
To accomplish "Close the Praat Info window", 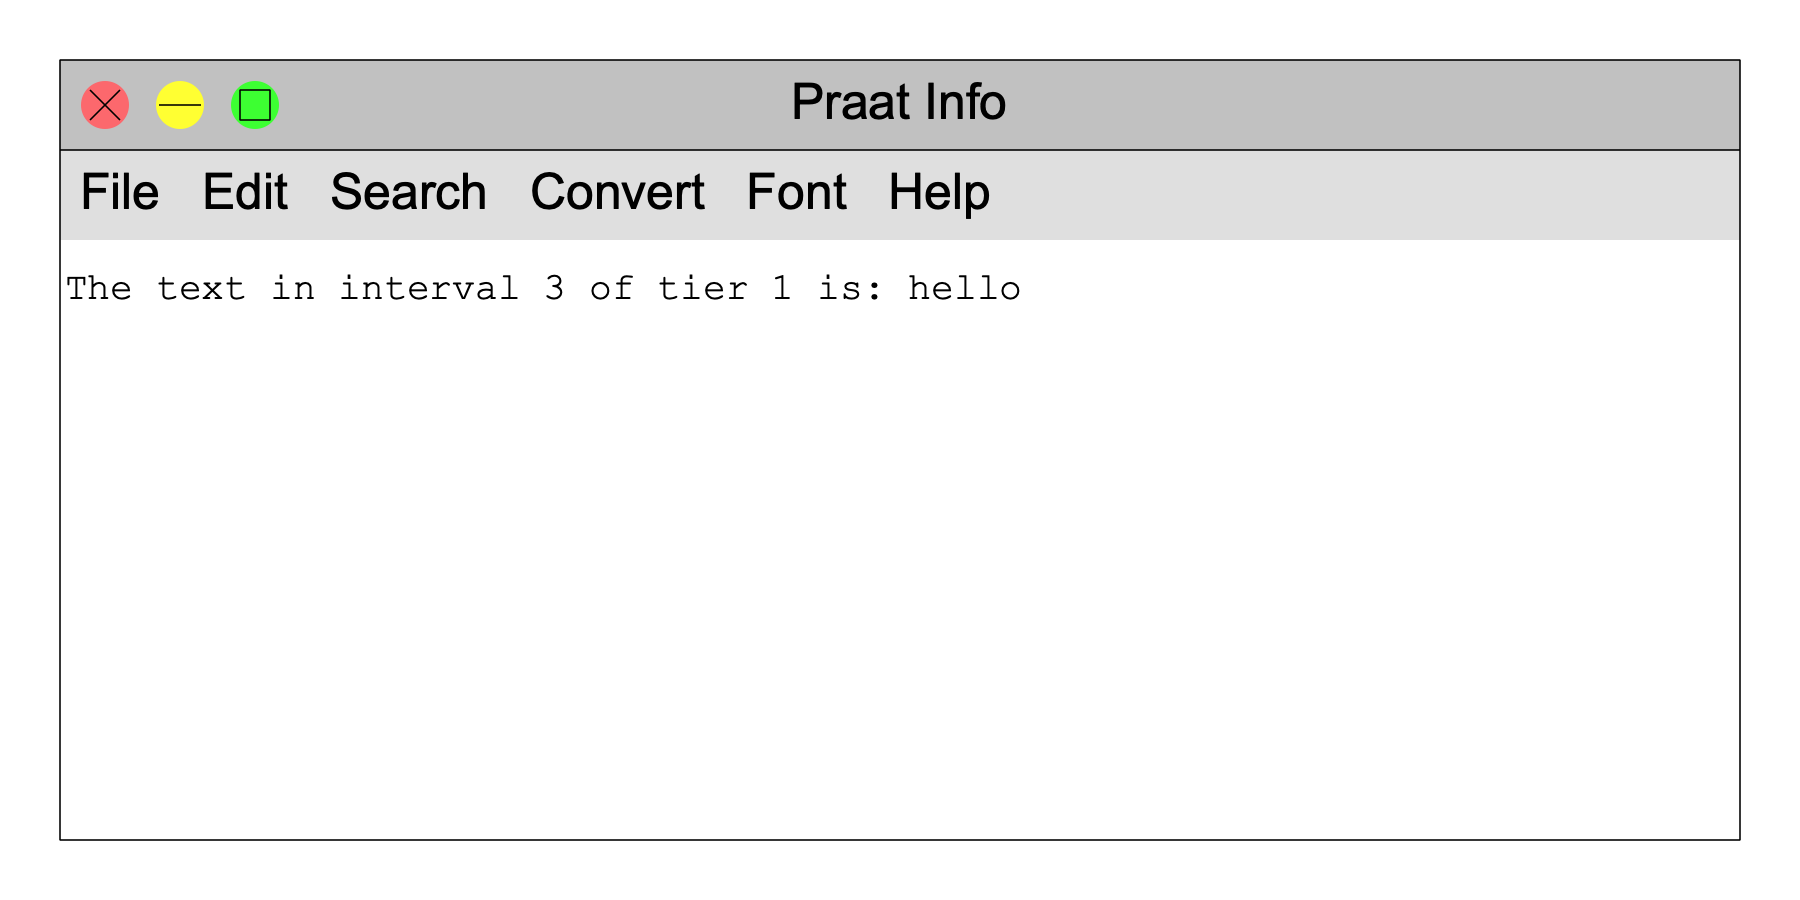I will (x=105, y=105).
